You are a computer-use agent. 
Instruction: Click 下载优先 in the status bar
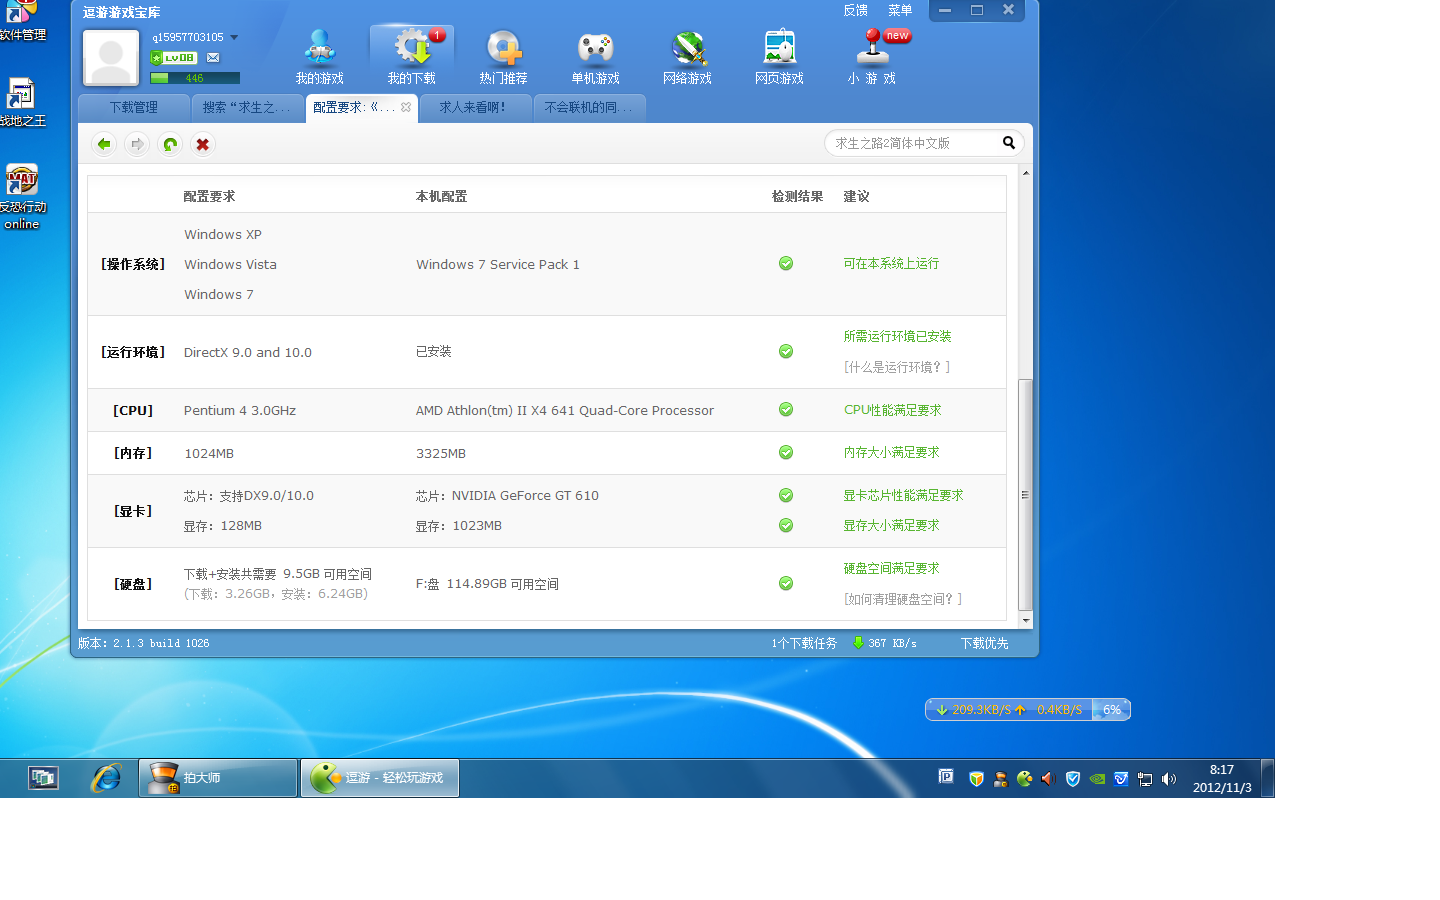point(985,644)
